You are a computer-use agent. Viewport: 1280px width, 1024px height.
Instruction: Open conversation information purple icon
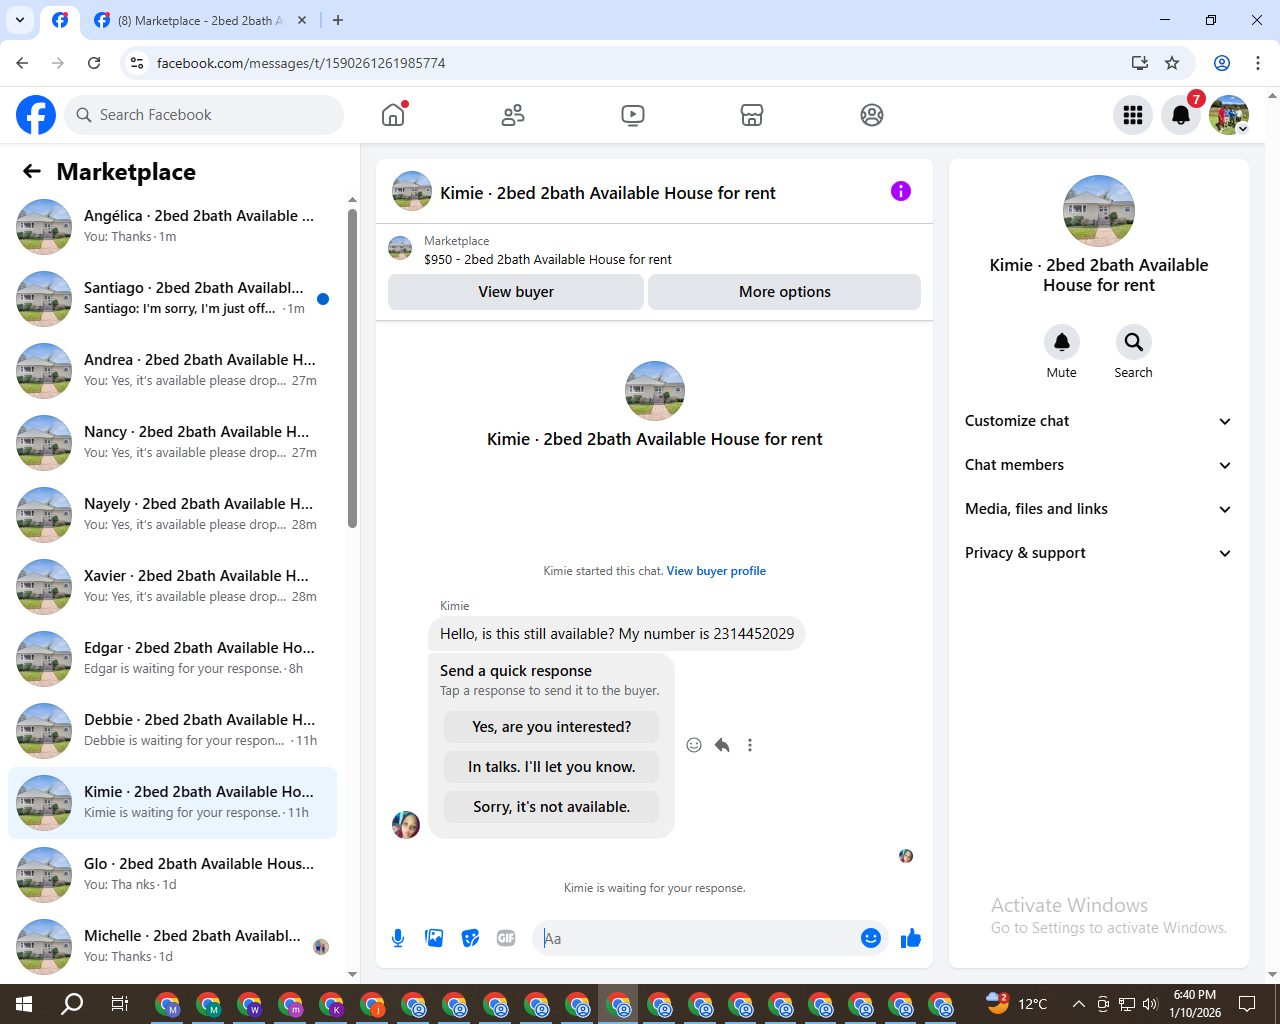pyautogui.click(x=901, y=191)
